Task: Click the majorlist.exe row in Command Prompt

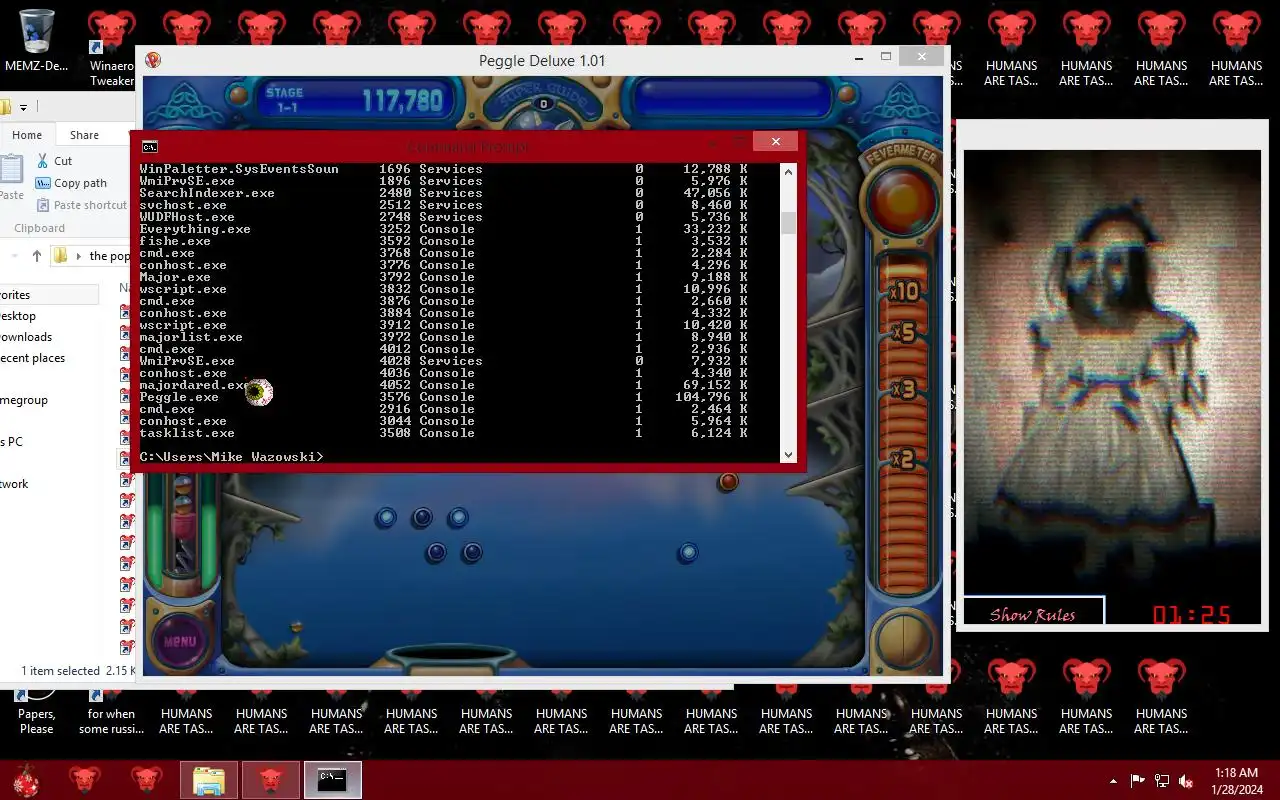Action: click(444, 337)
